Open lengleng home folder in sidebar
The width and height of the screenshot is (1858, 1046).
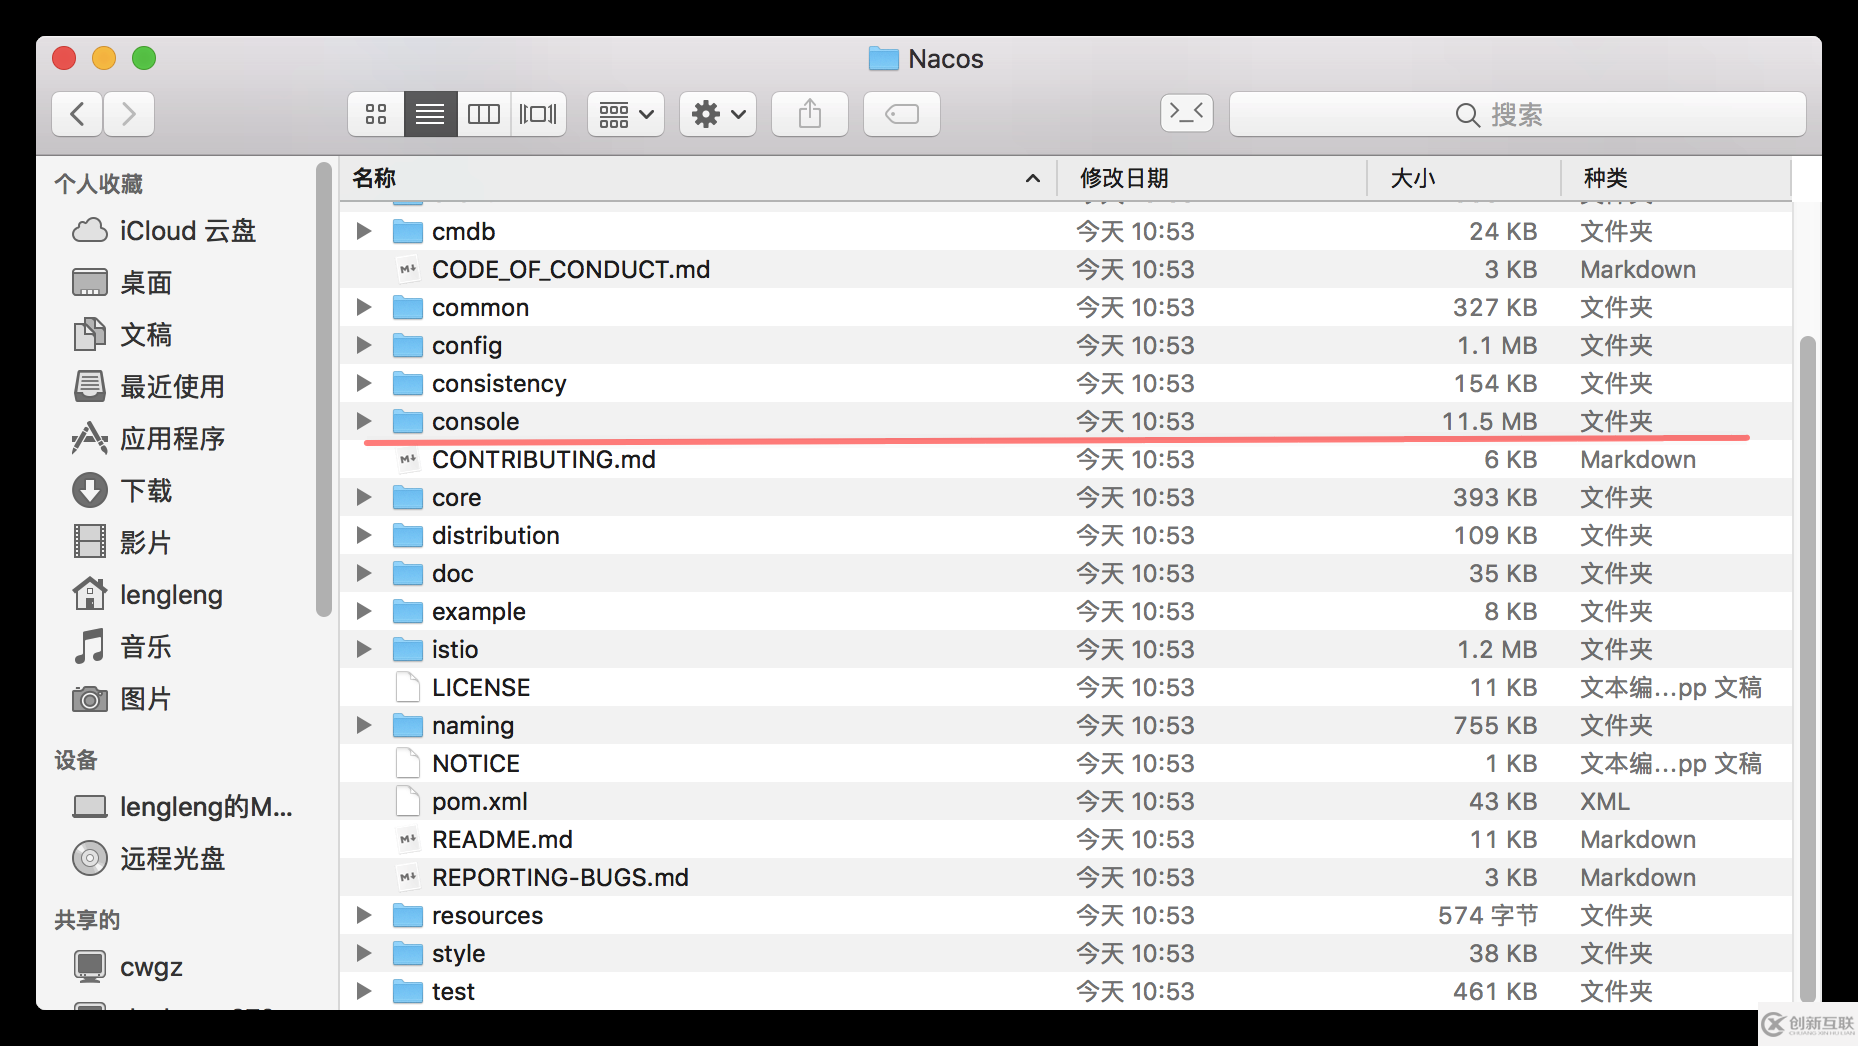pos(147,595)
